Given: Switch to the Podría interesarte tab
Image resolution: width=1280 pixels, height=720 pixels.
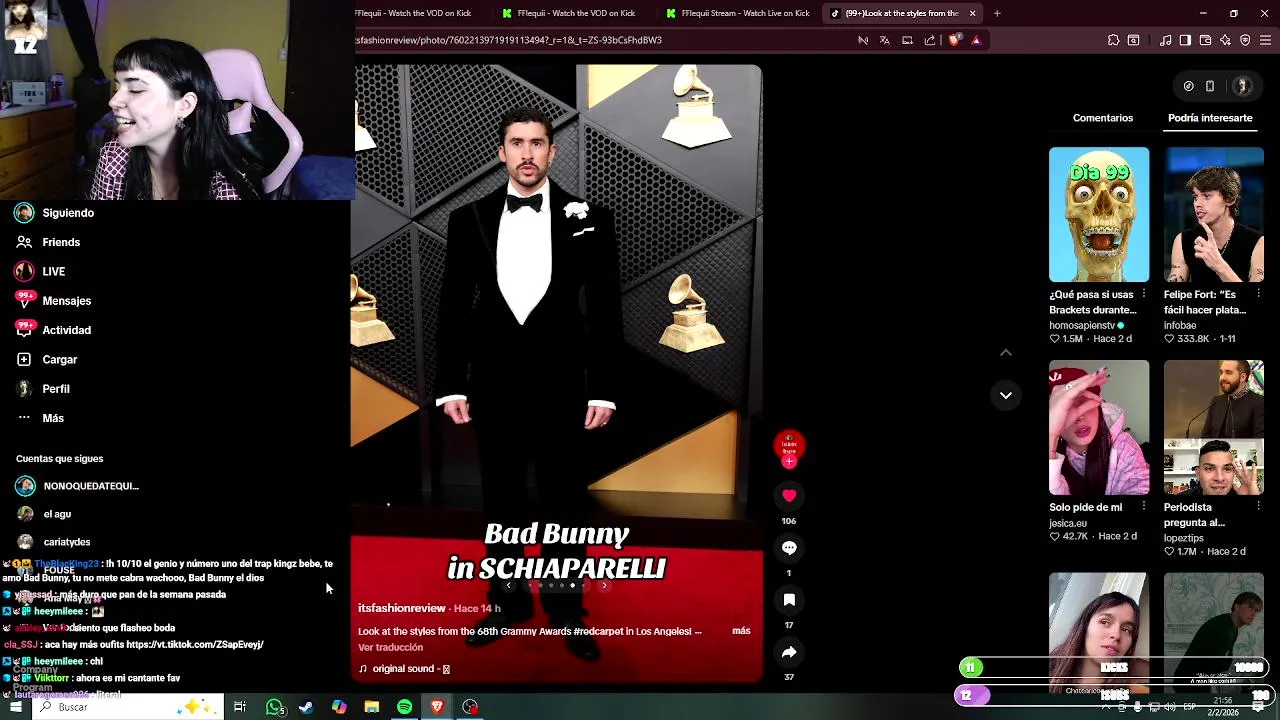Looking at the screenshot, I should [1210, 118].
